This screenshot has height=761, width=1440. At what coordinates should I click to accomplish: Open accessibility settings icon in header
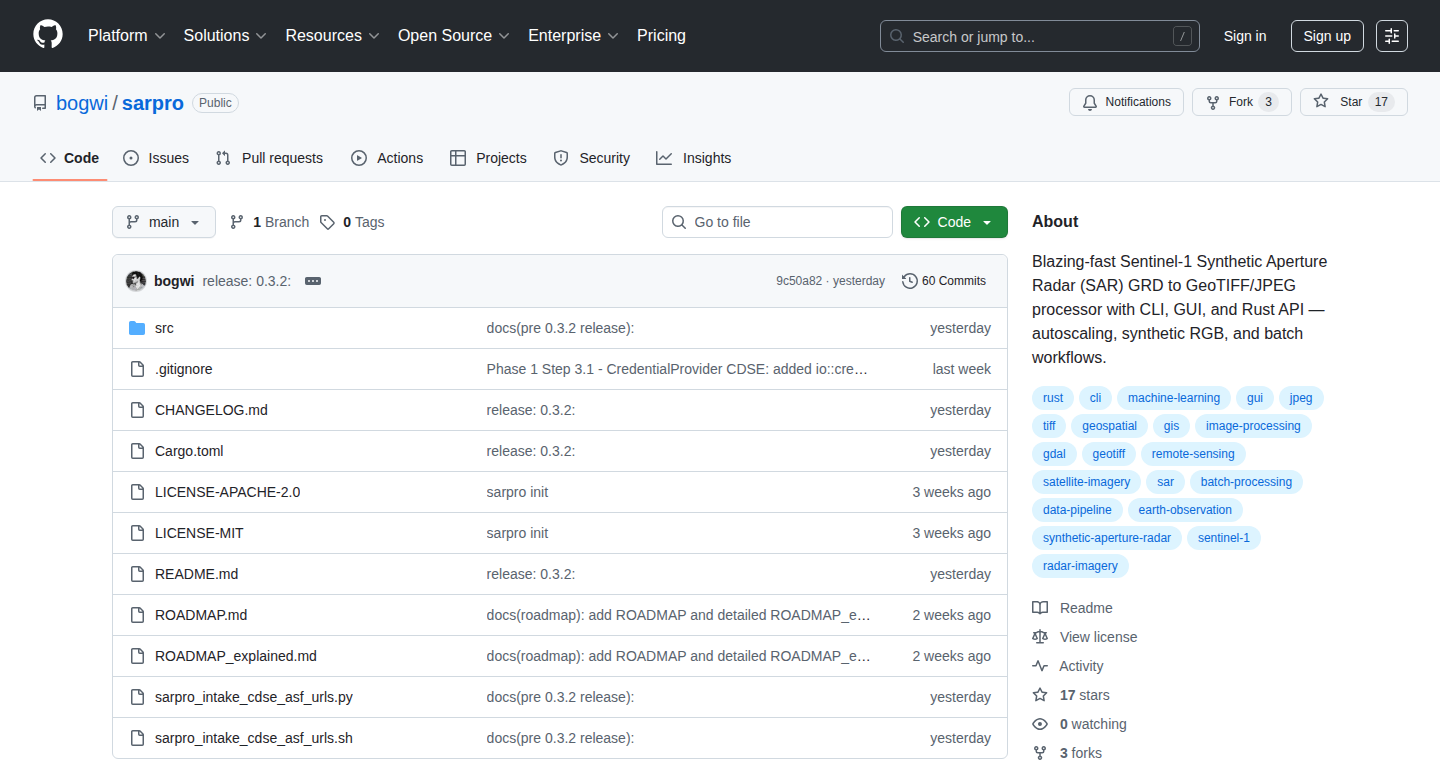[x=1392, y=36]
